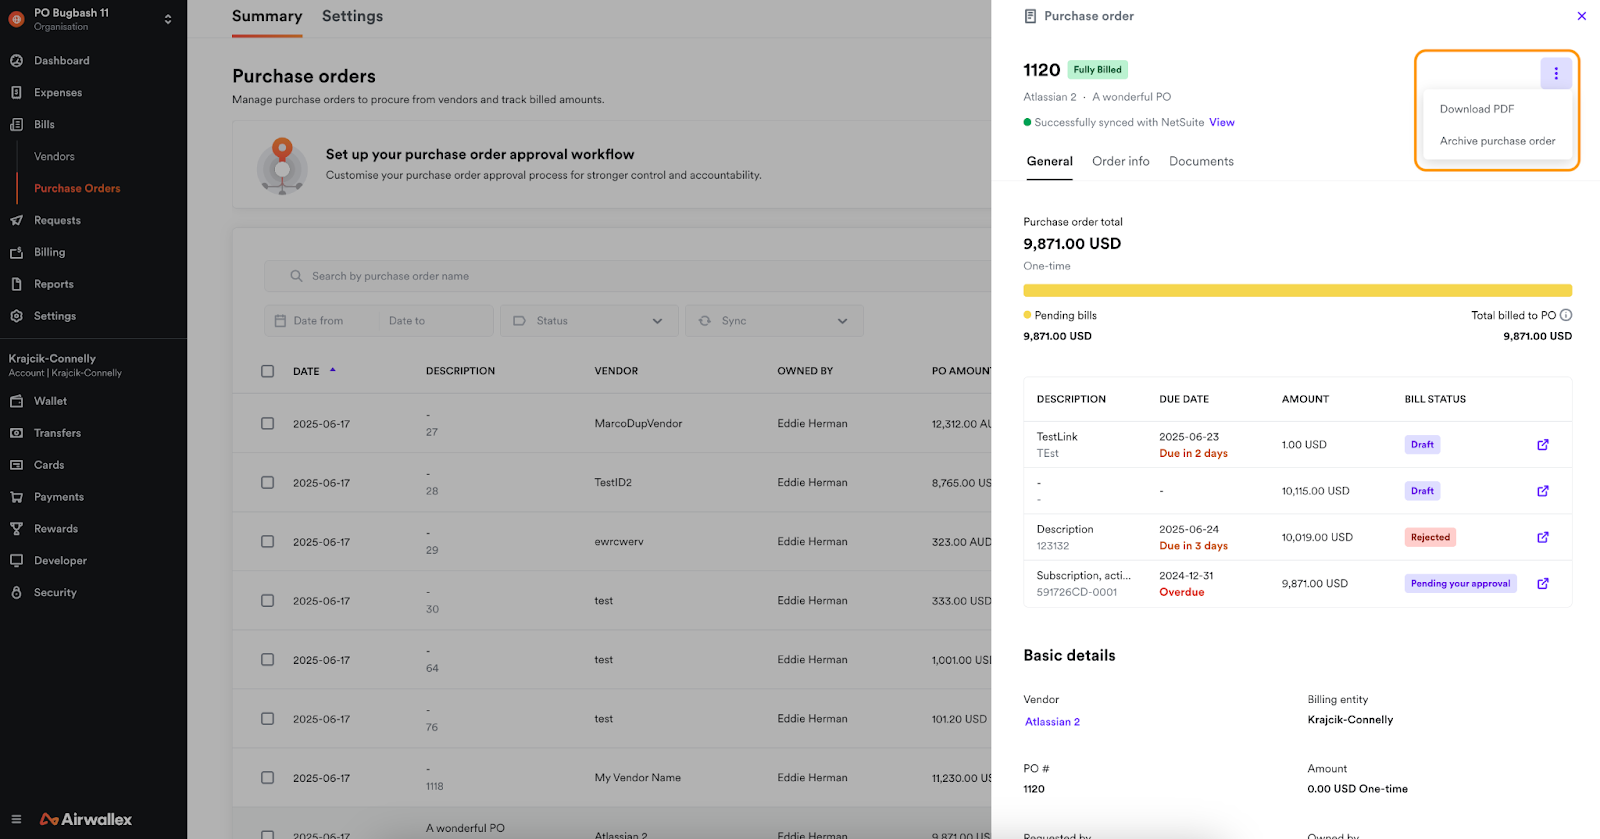Click the yellow pending bills progress bar

click(x=1297, y=291)
